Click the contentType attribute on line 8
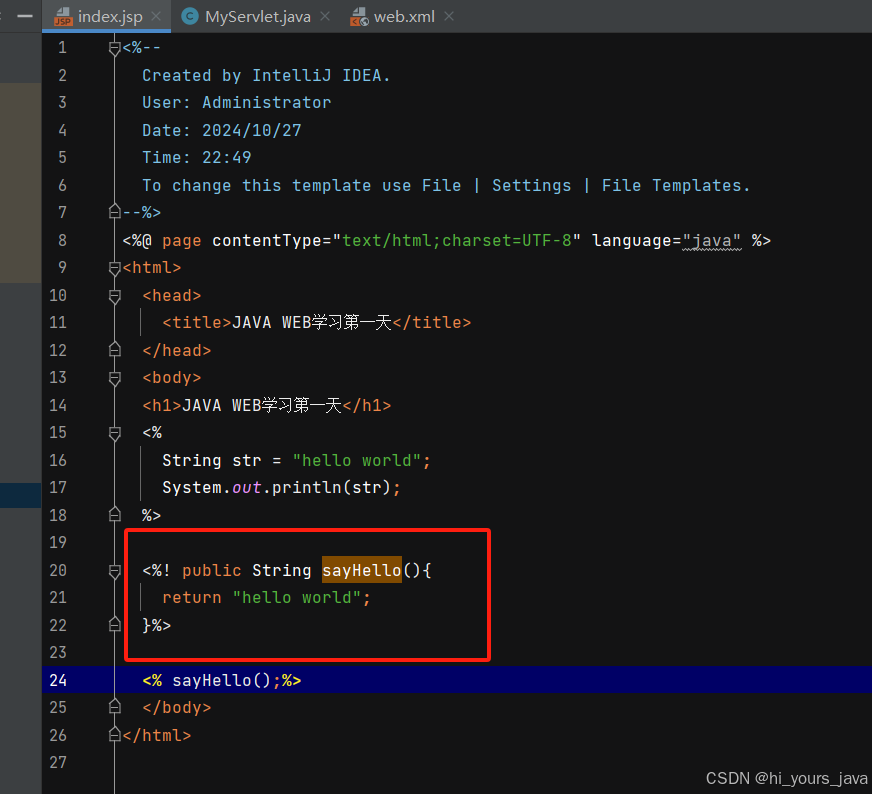The height and width of the screenshot is (794, 872). 267,240
